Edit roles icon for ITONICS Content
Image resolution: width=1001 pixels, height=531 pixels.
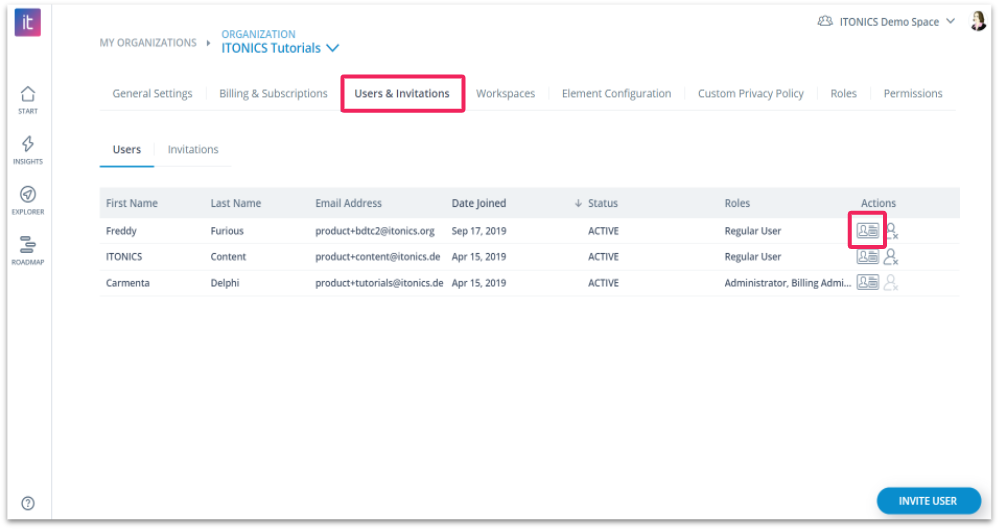868,257
